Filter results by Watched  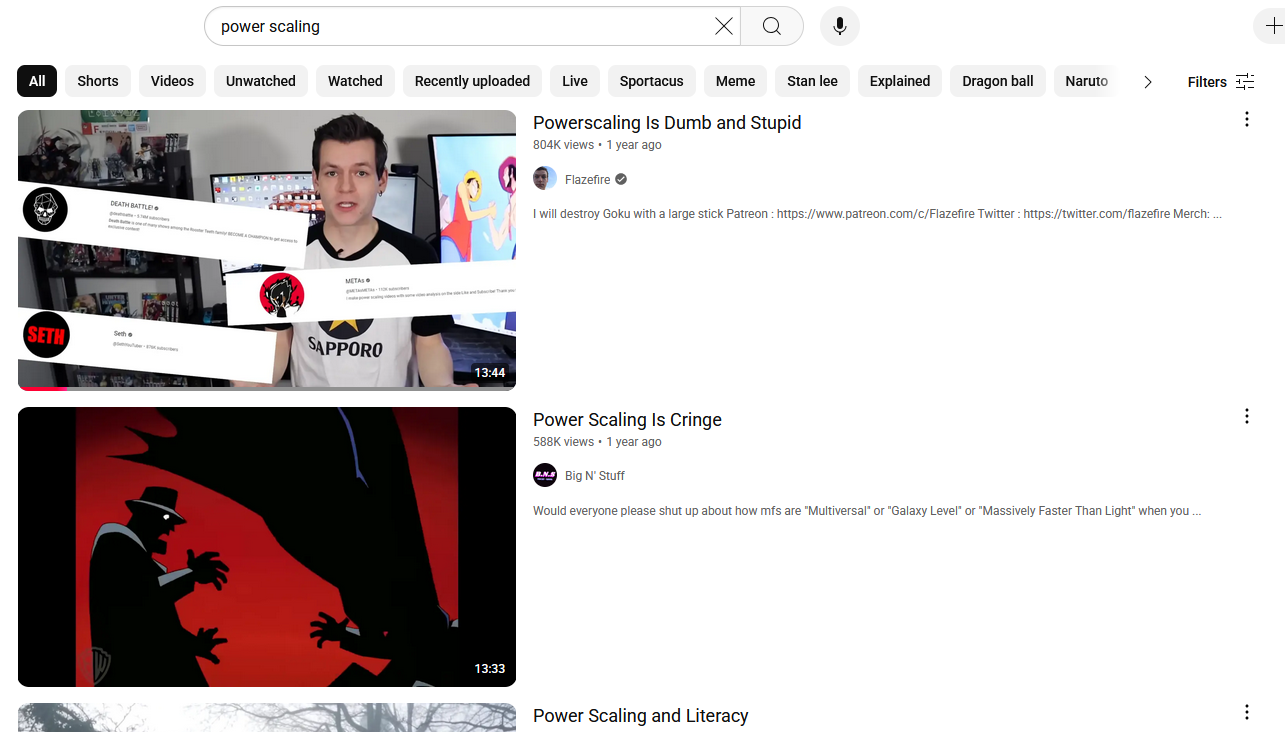tap(355, 81)
